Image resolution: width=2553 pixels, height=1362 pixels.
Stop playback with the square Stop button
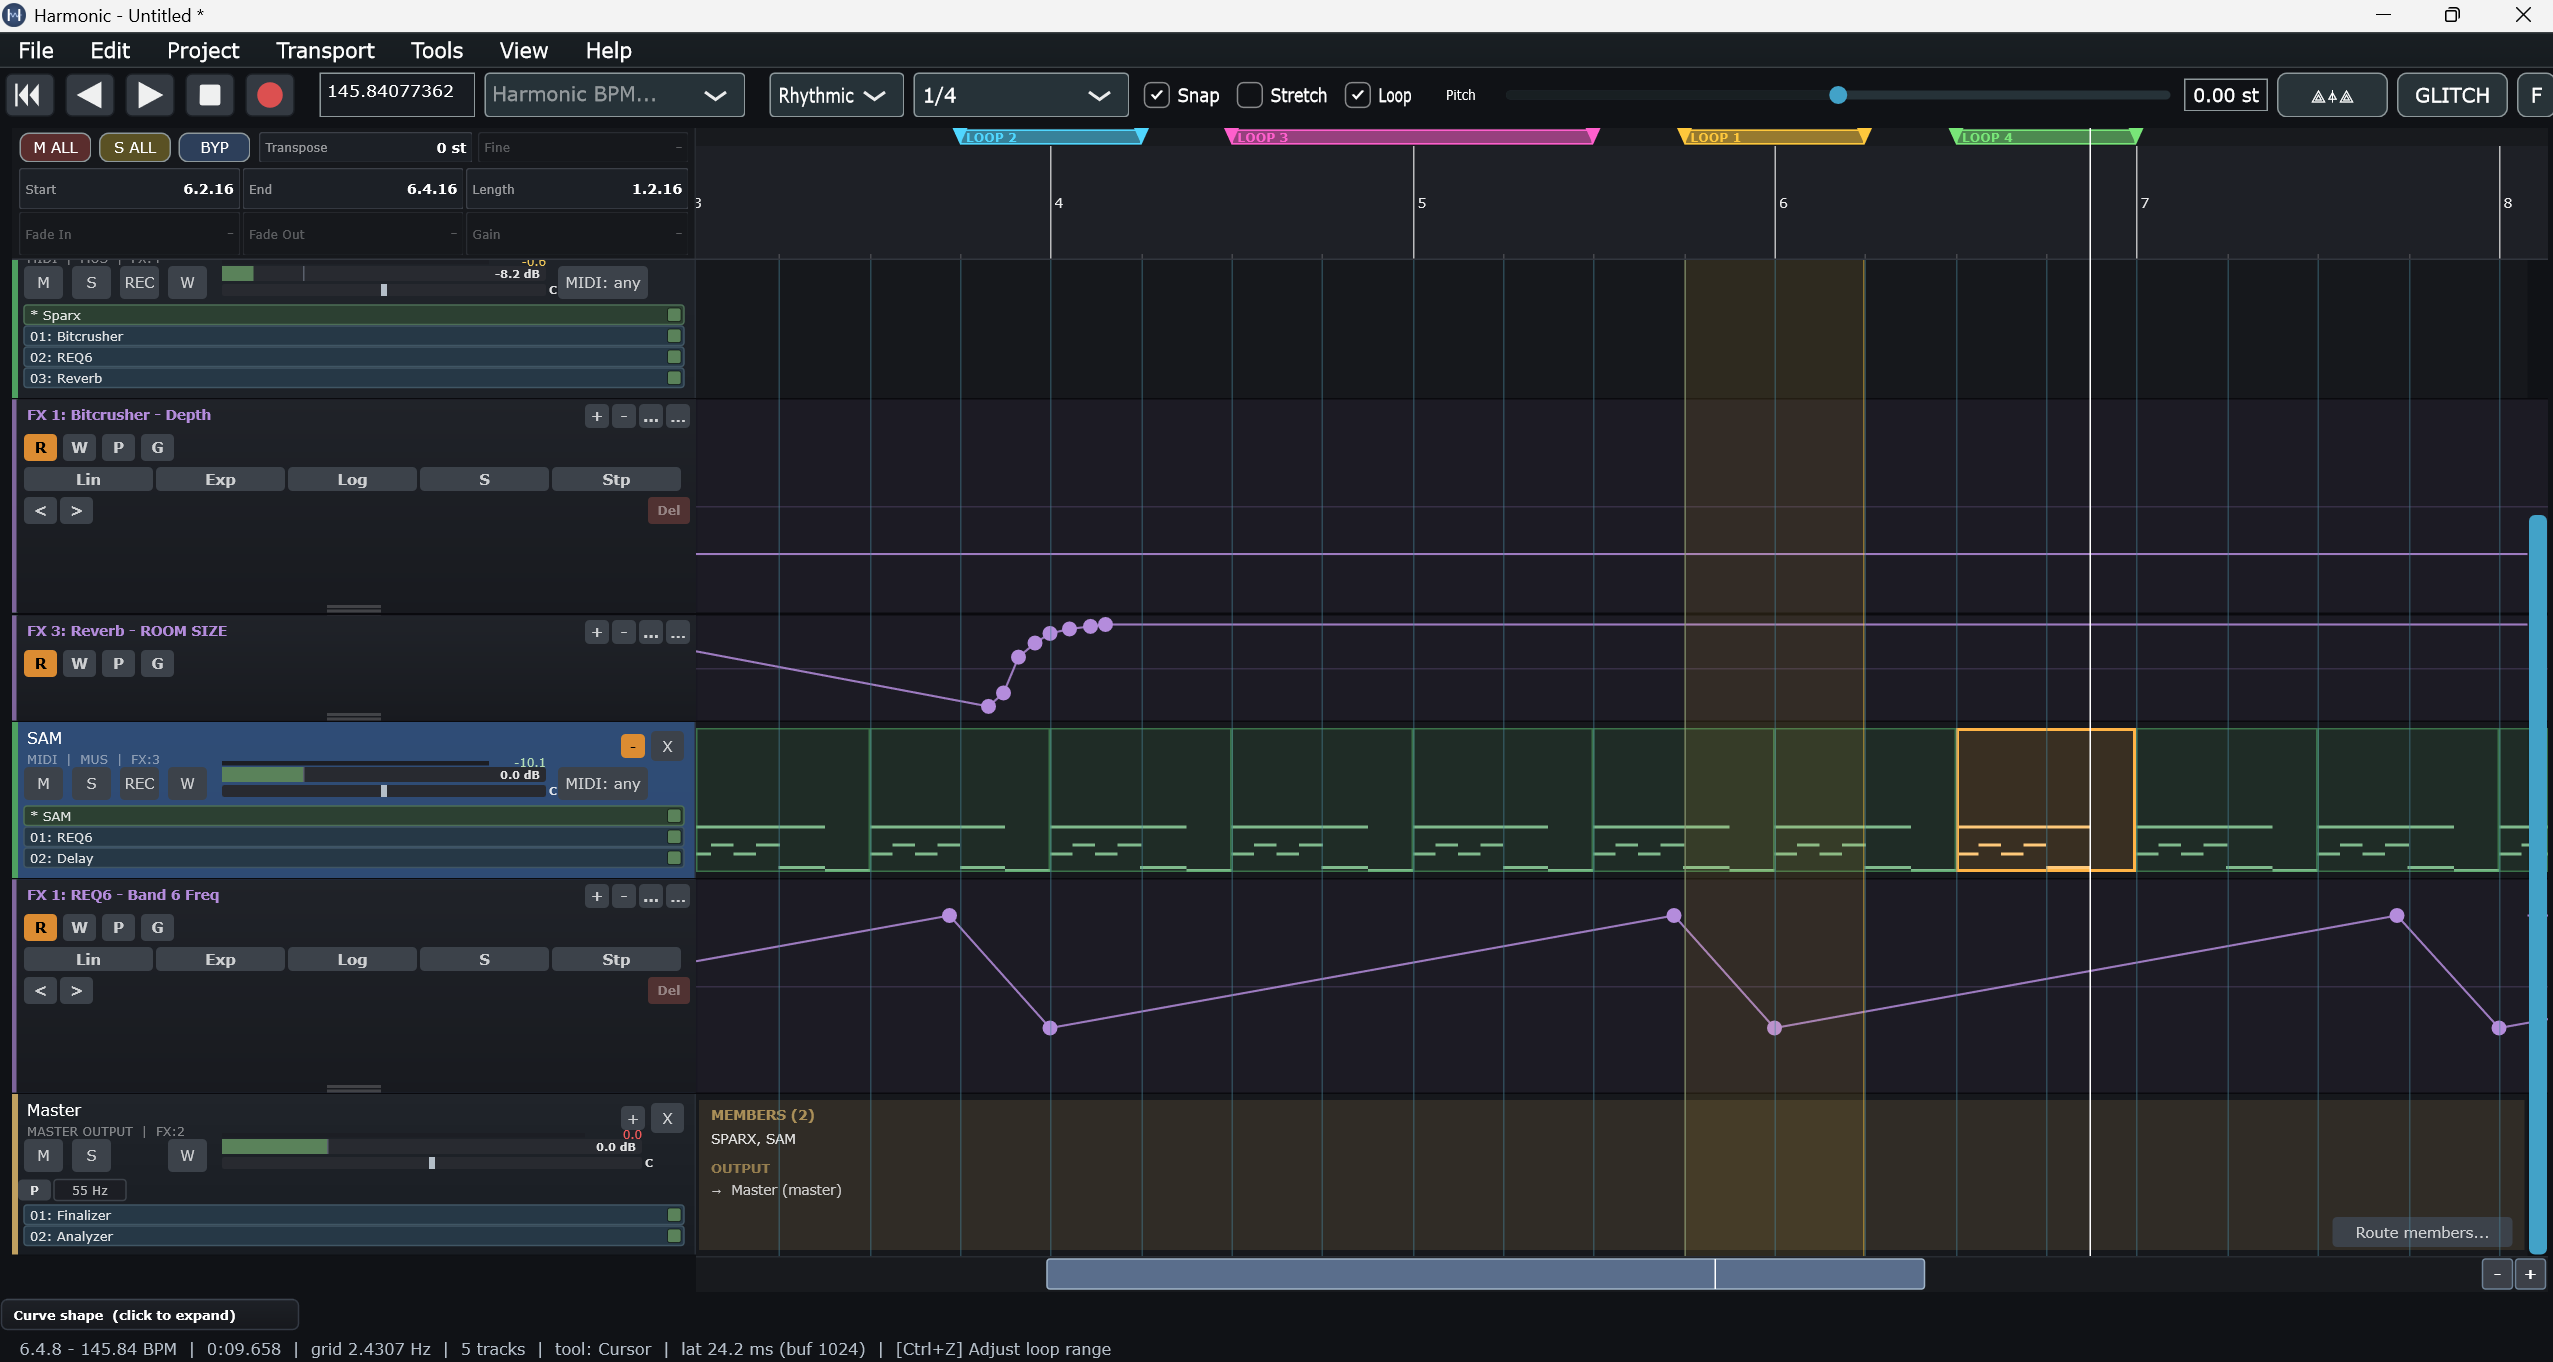coord(210,95)
